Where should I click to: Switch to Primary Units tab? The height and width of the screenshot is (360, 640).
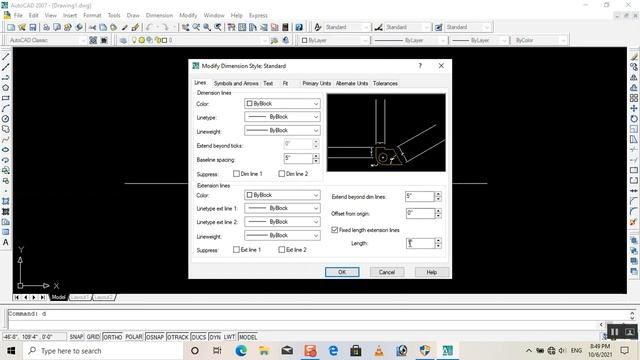[x=316, y=83]
